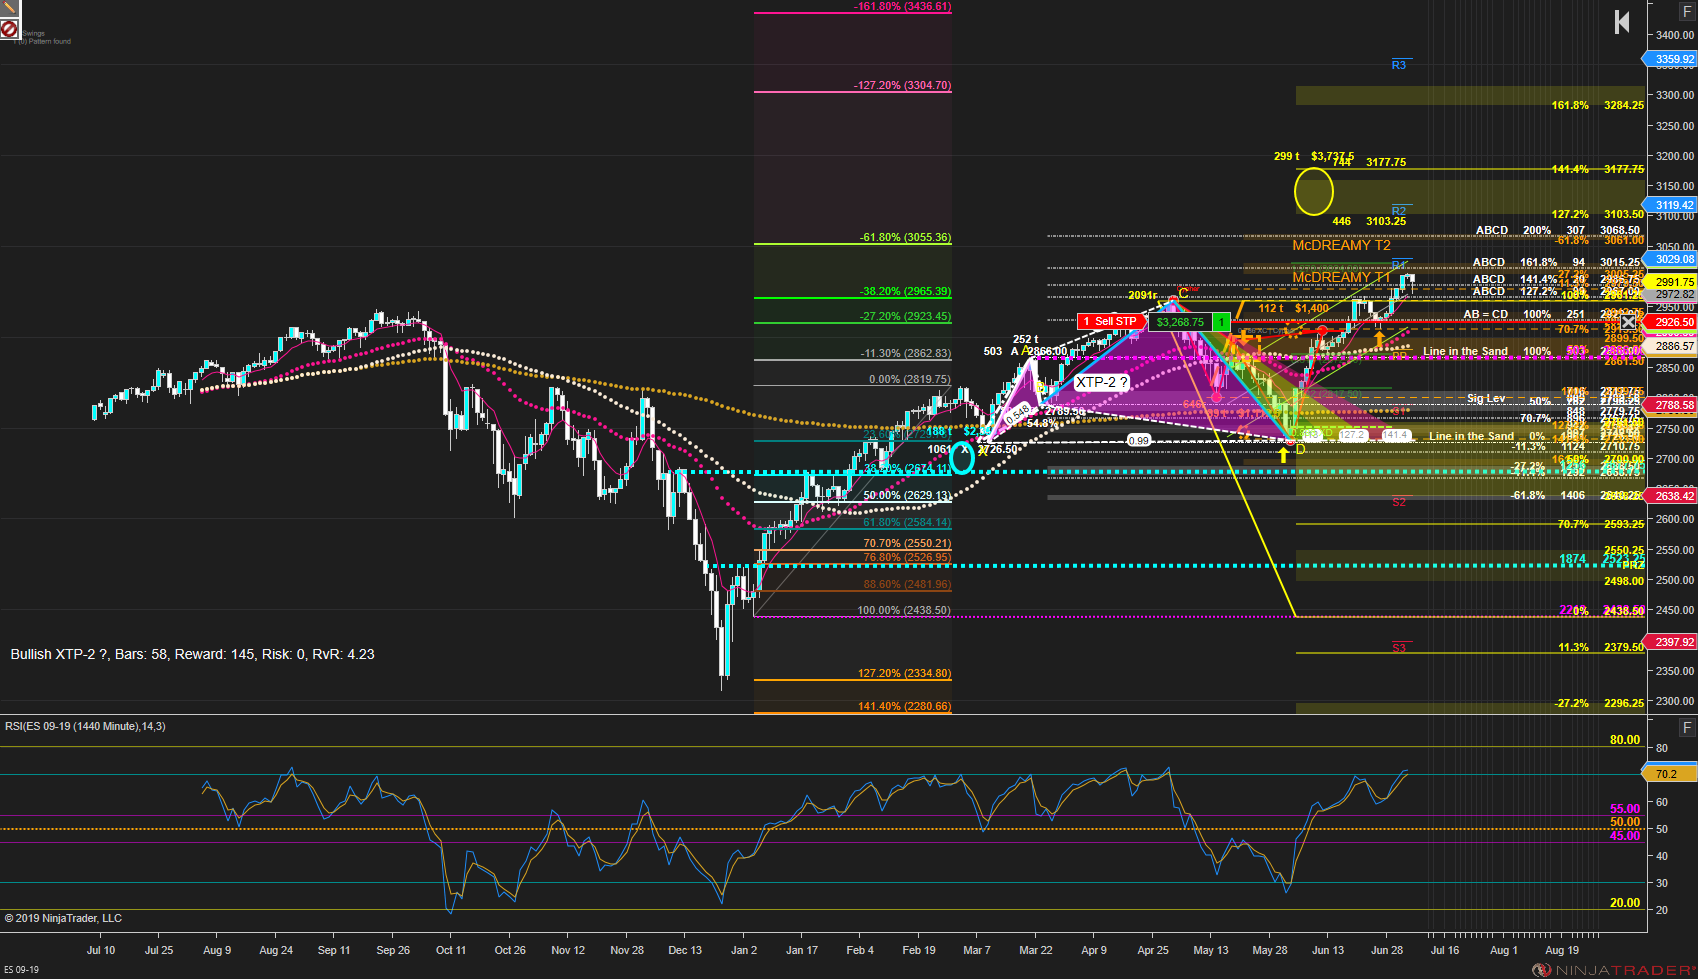Click the 0.00% (2819.75) Fibonacci label
The height and width of the screenshot is (979, 1698).
(910, 380)
